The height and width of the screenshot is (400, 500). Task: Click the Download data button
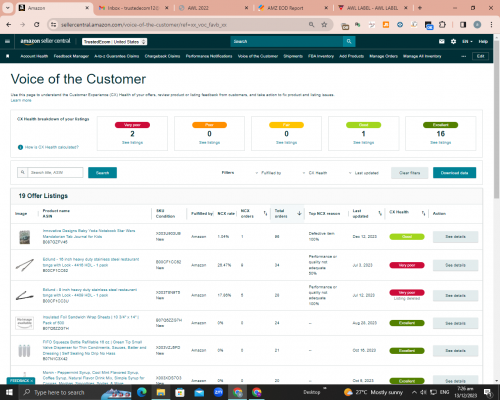tap(454, 173)
